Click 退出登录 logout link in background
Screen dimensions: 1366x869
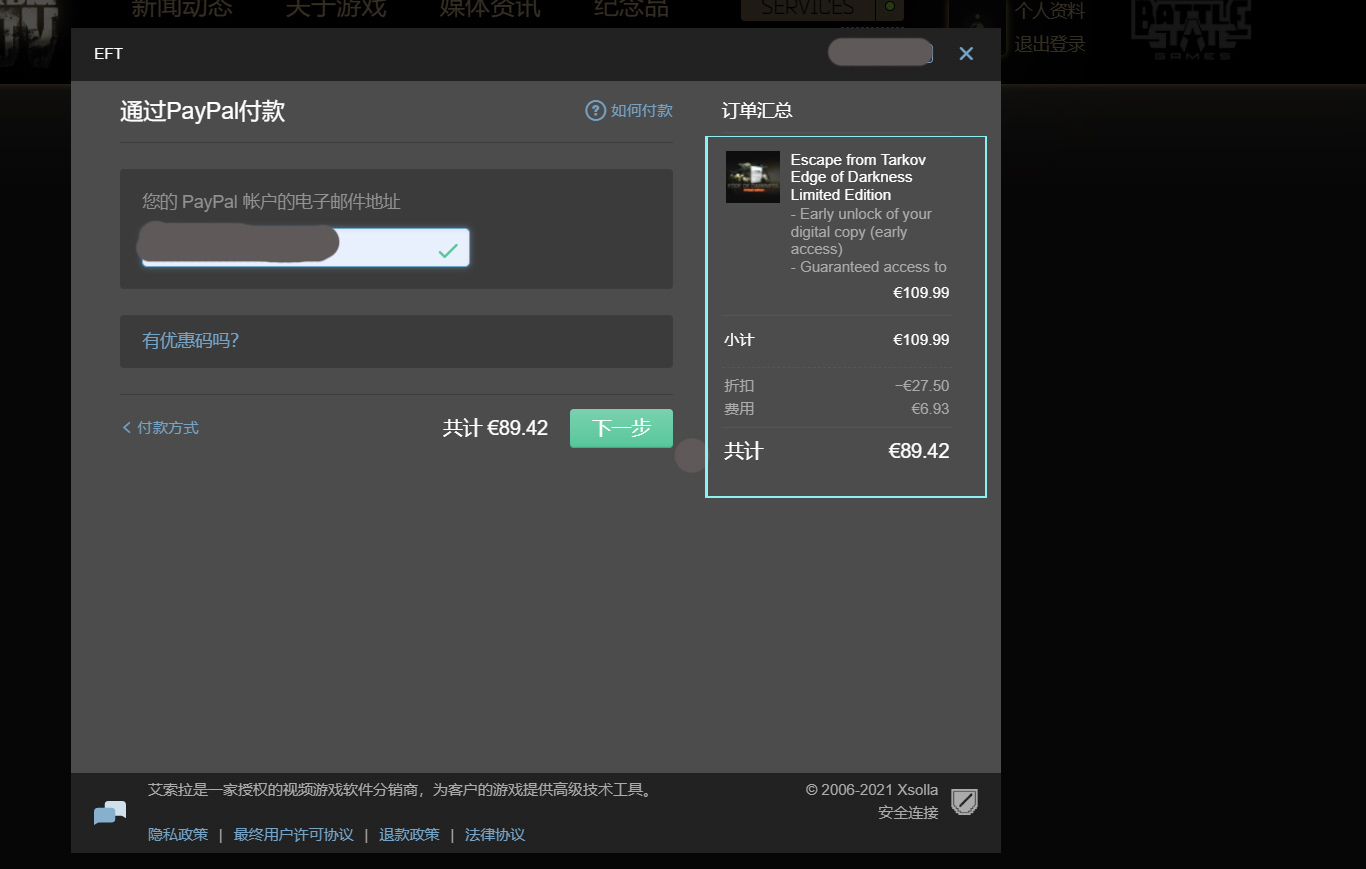click(x=1050, y=45)
